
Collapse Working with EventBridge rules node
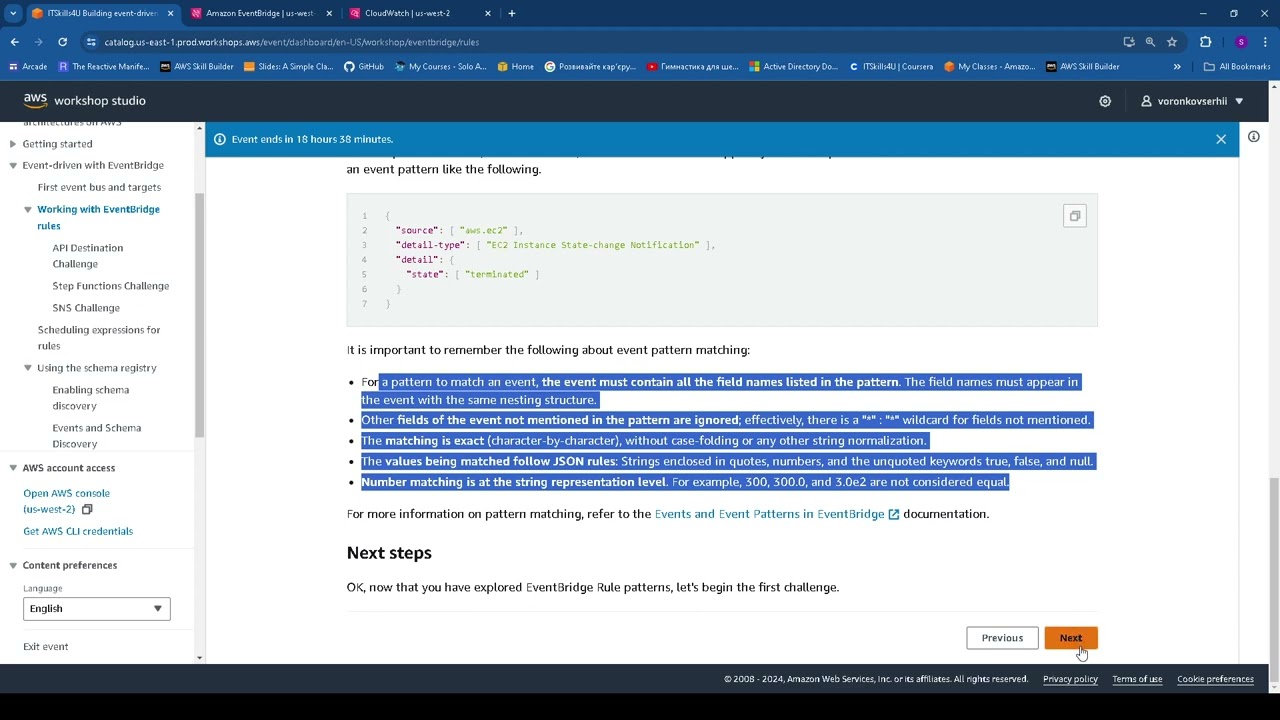[x=28, y=210]
